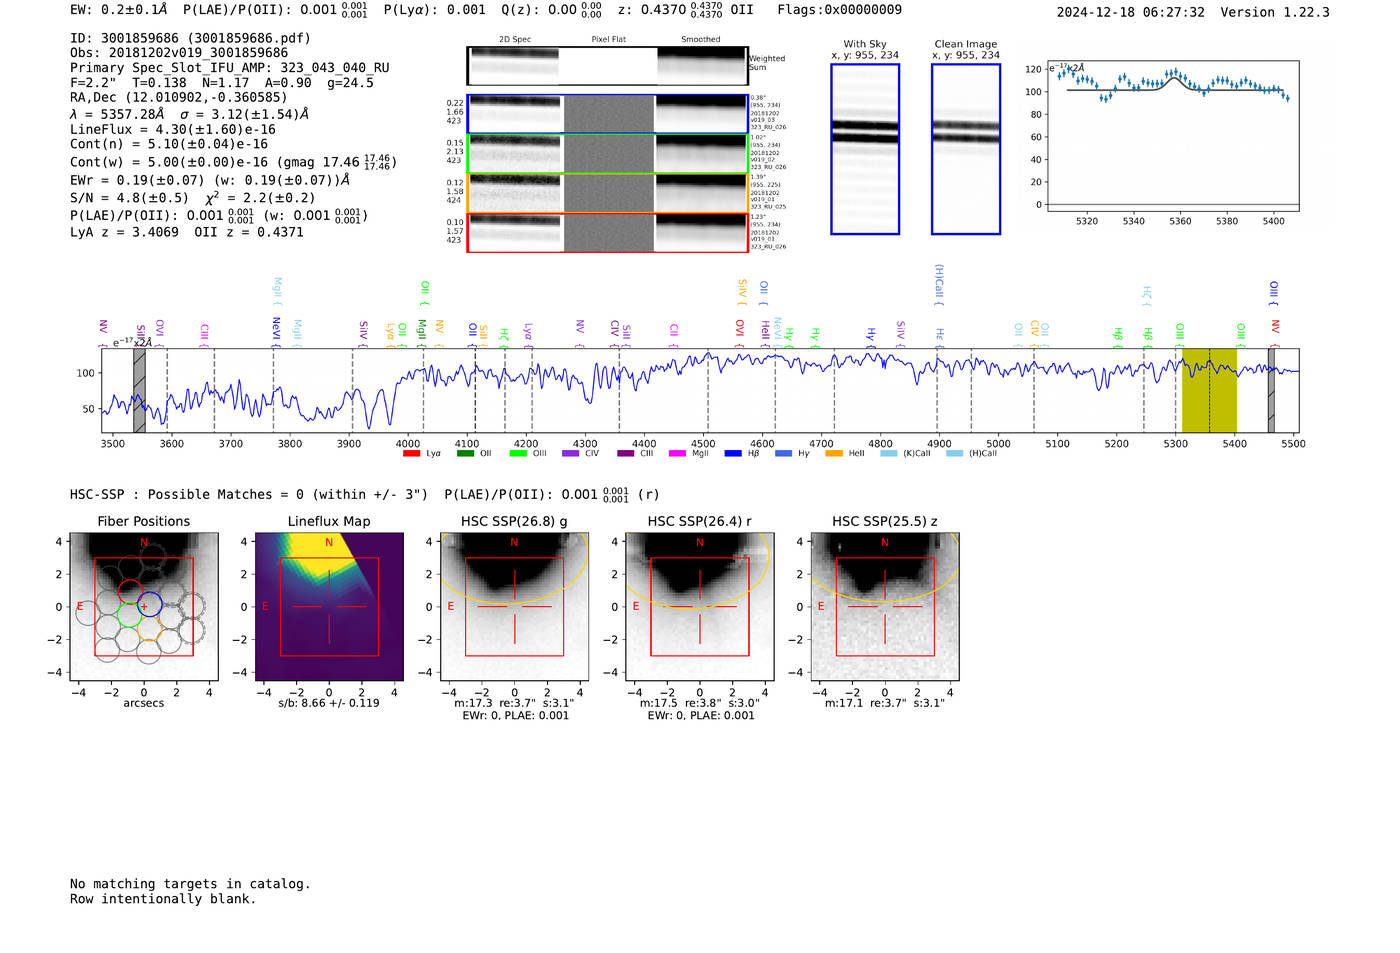Open the HSC SSP(26.8) g image

(x=514, y=607)
